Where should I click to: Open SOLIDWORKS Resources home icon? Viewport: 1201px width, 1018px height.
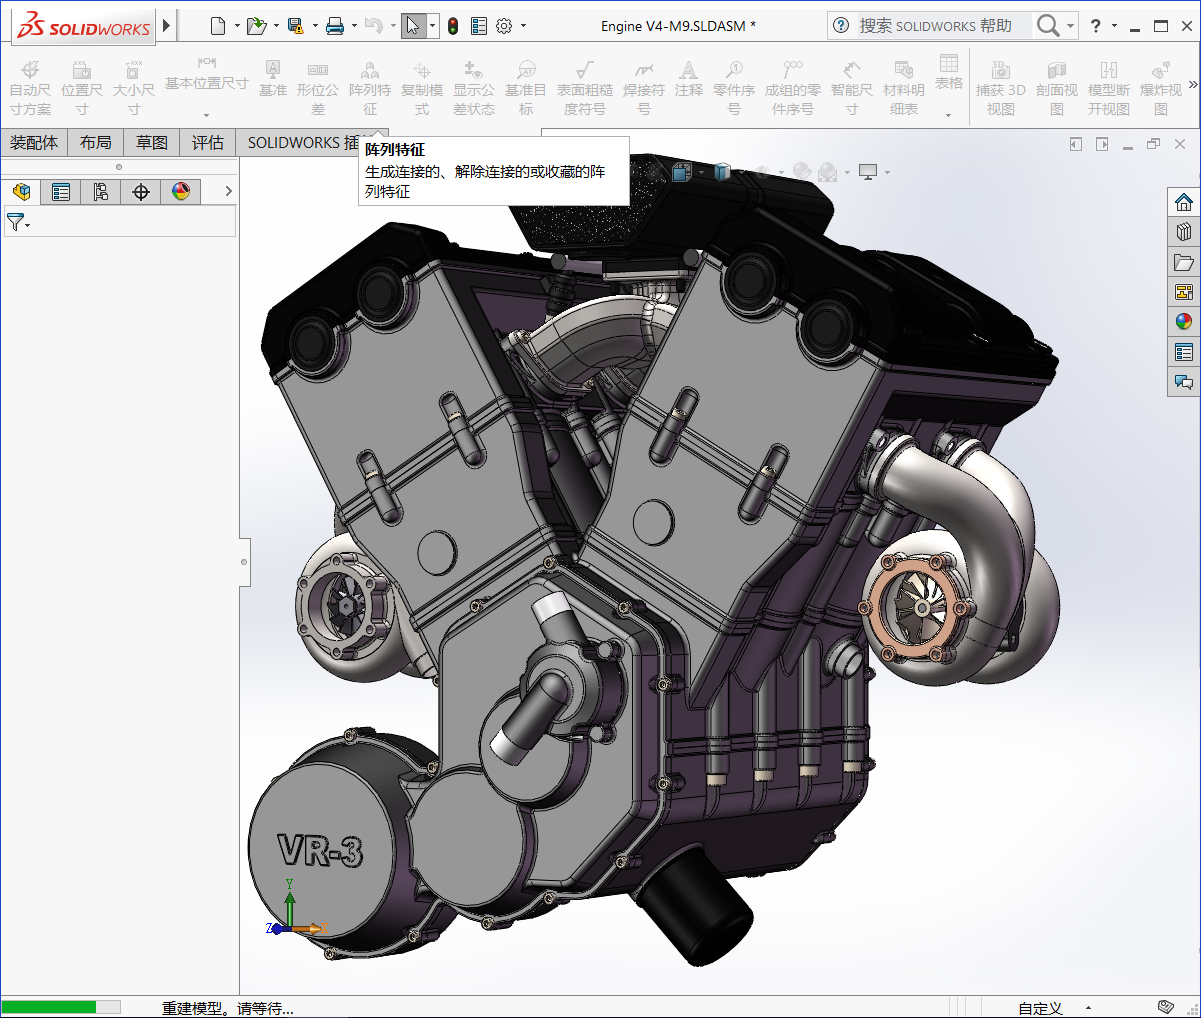pos(1184,202)
